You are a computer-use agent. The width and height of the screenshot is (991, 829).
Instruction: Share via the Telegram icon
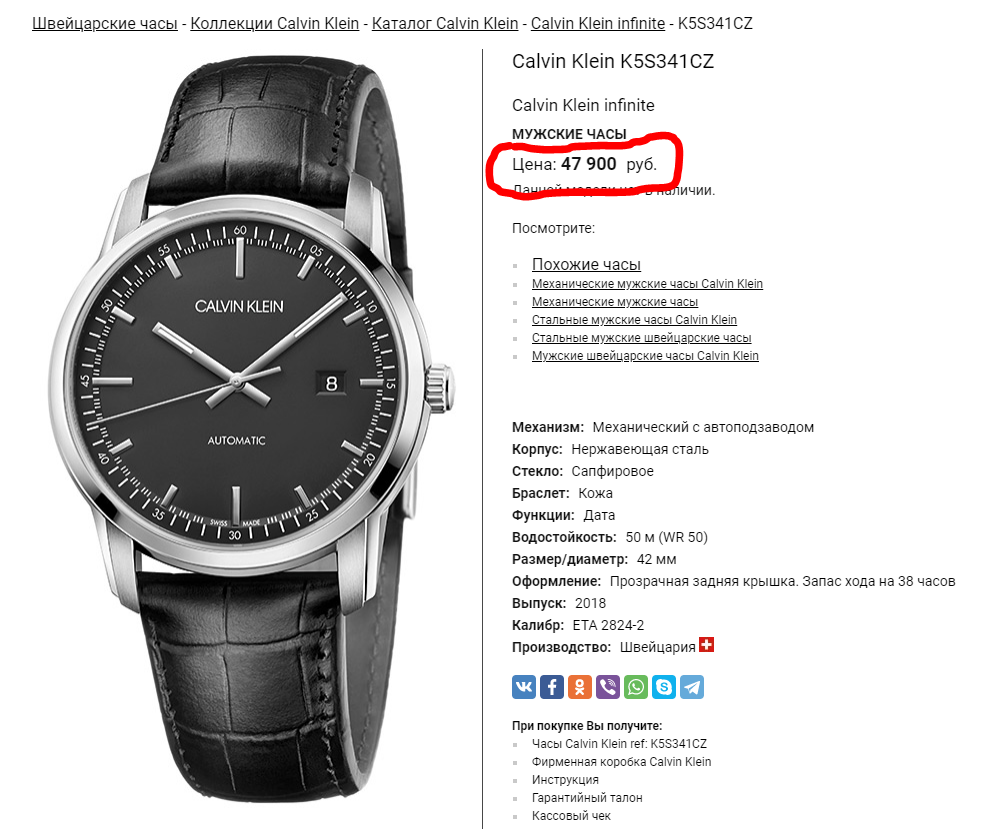pos(692,687)
